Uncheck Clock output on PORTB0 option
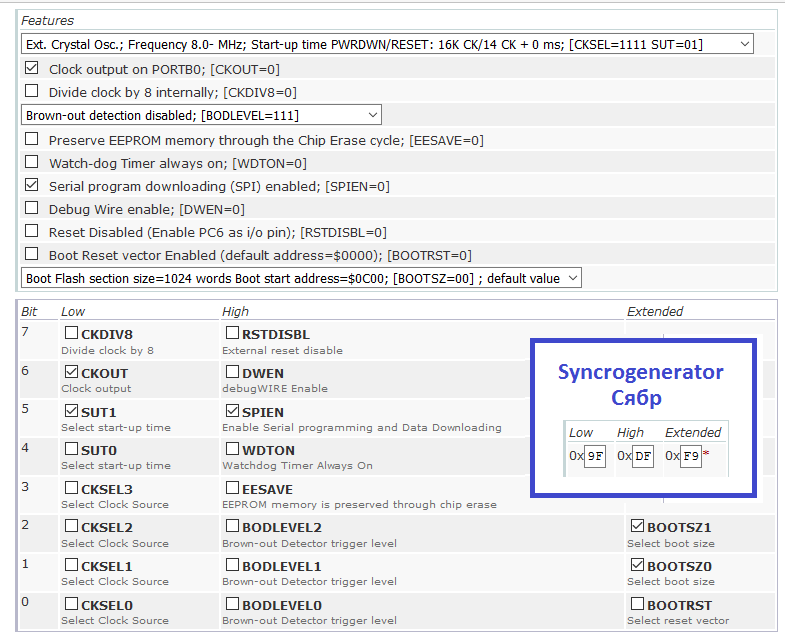Image resolution: width=785 pixels, height=641 pixels. (x=32, y=68)
